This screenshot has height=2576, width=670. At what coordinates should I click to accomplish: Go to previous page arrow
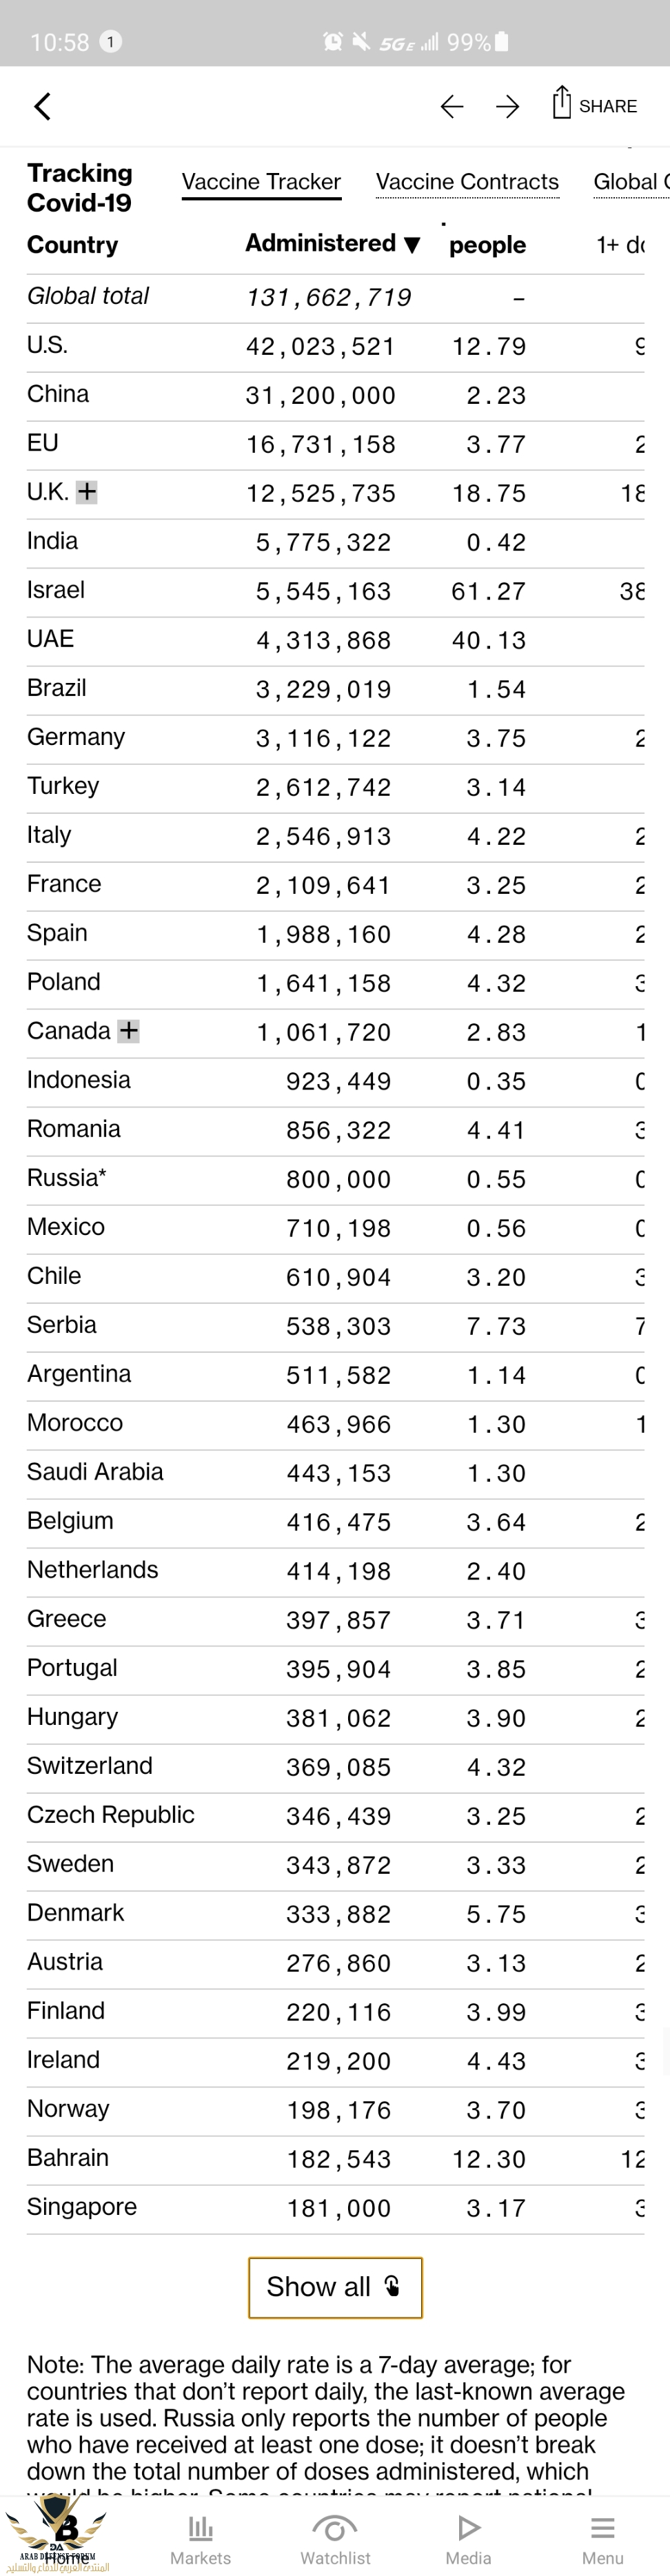[452, 106]
